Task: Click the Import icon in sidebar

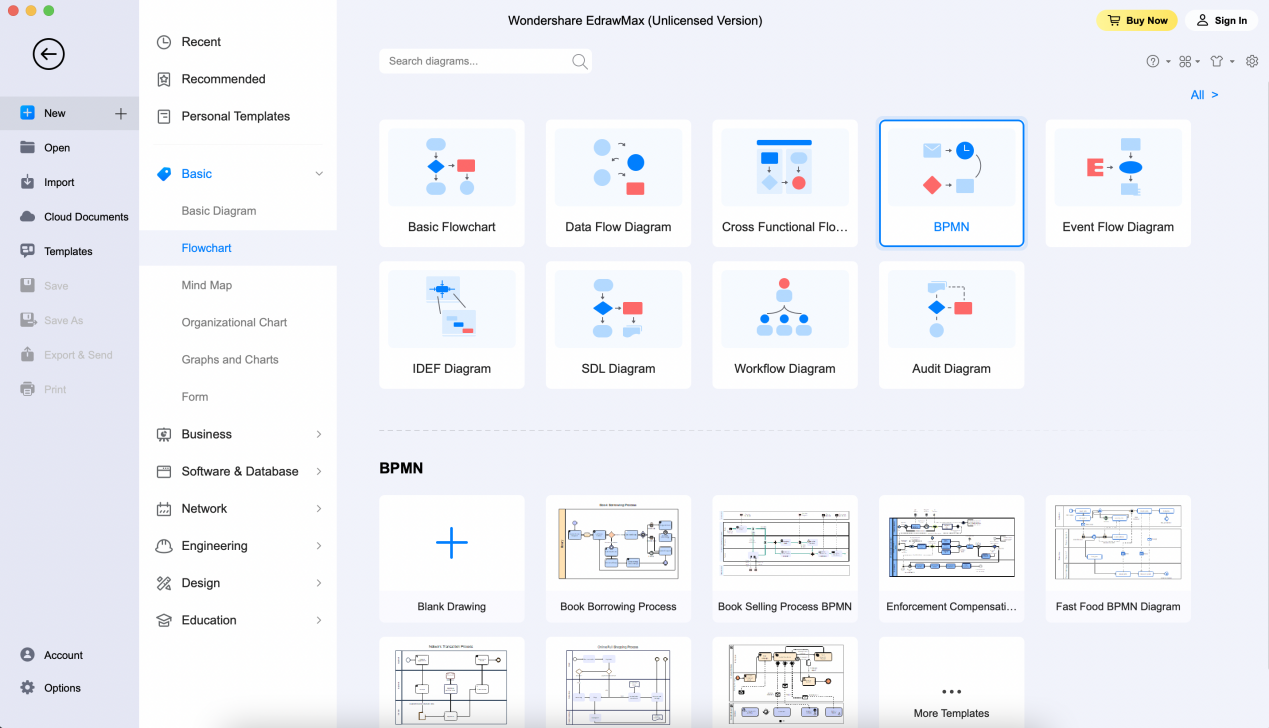Action: (x=27, y=182)
